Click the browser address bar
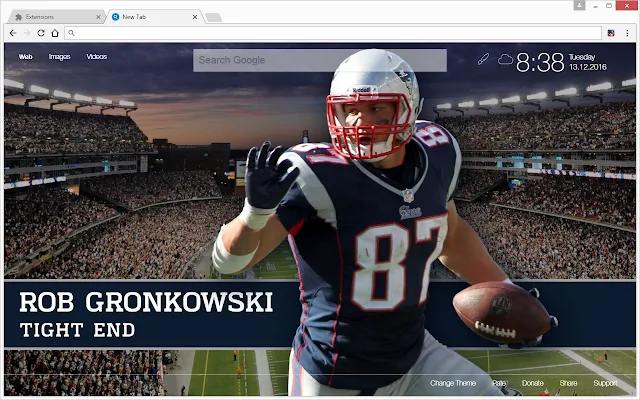This screenshot has height=400, width=640. pyautogui.click(x=333, y=33)
